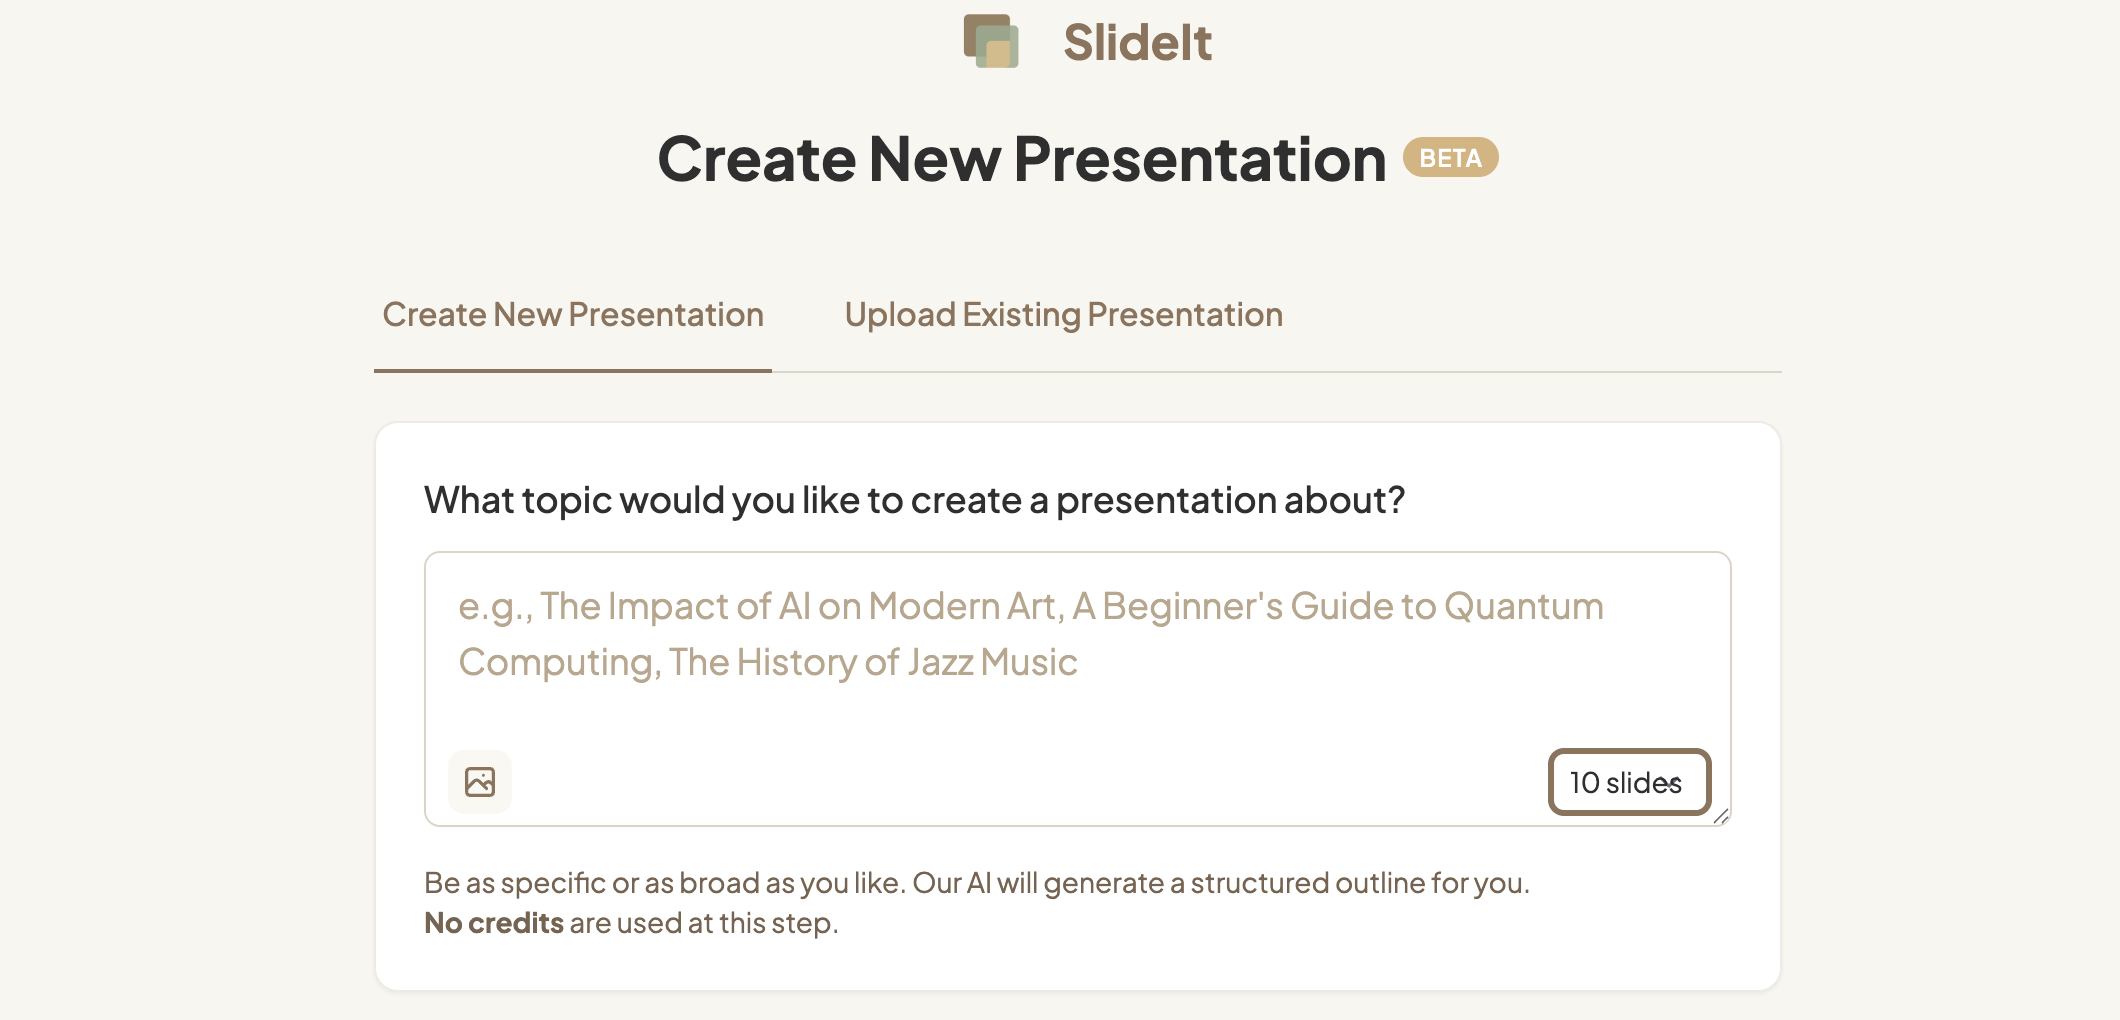Click the helper text about structured outline
Screen dimensions: 2120x1020
tap(976, 883)
